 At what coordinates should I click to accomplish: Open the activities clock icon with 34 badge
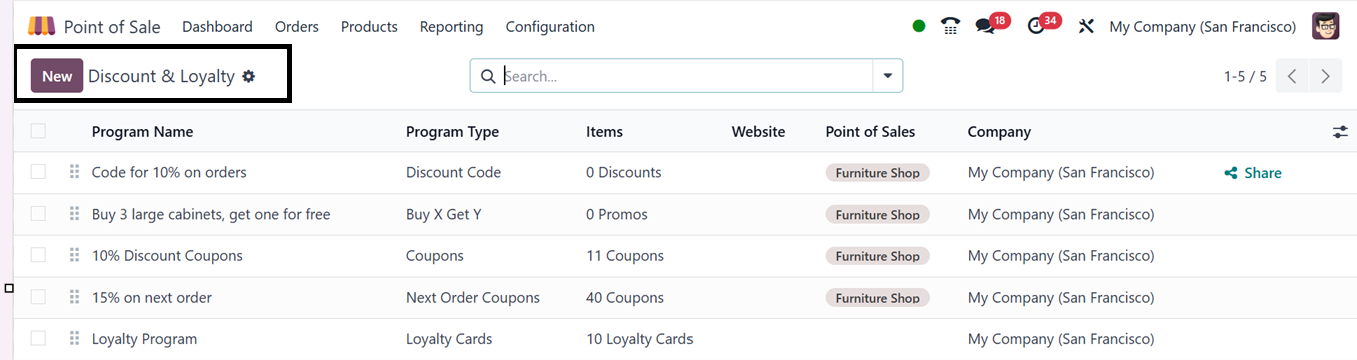tap(1036, 27)
